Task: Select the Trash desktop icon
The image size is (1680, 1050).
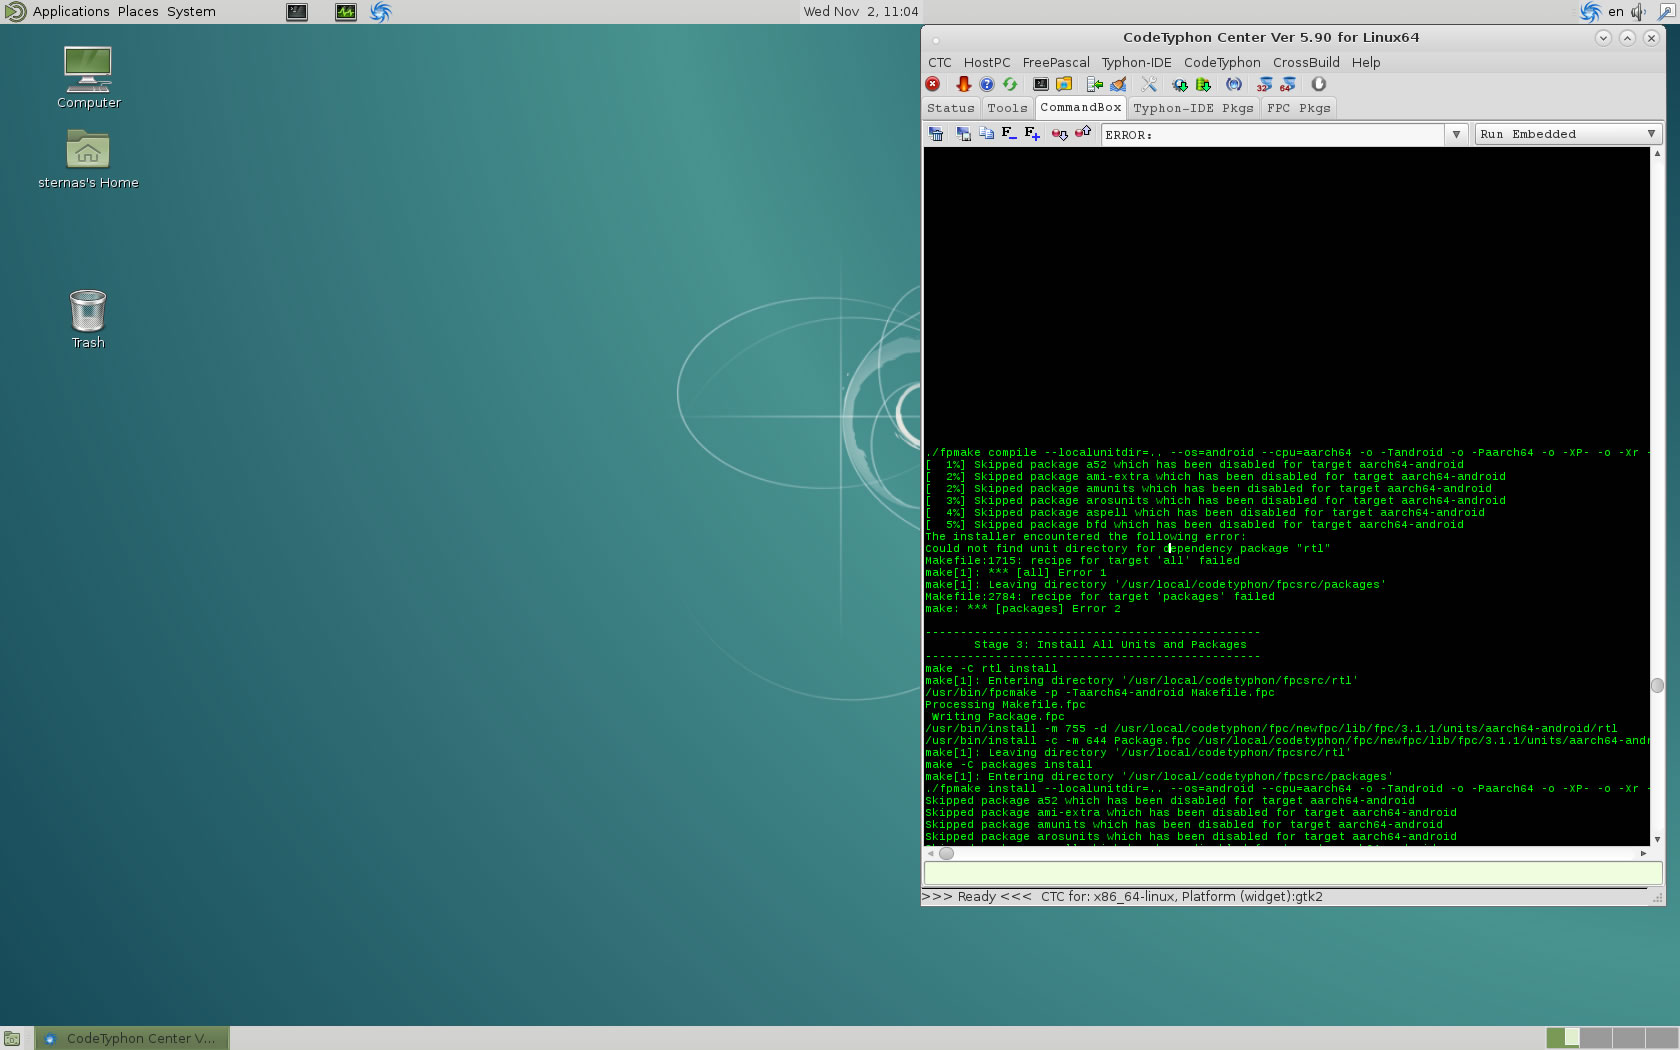Action: (x=88, y=319)
